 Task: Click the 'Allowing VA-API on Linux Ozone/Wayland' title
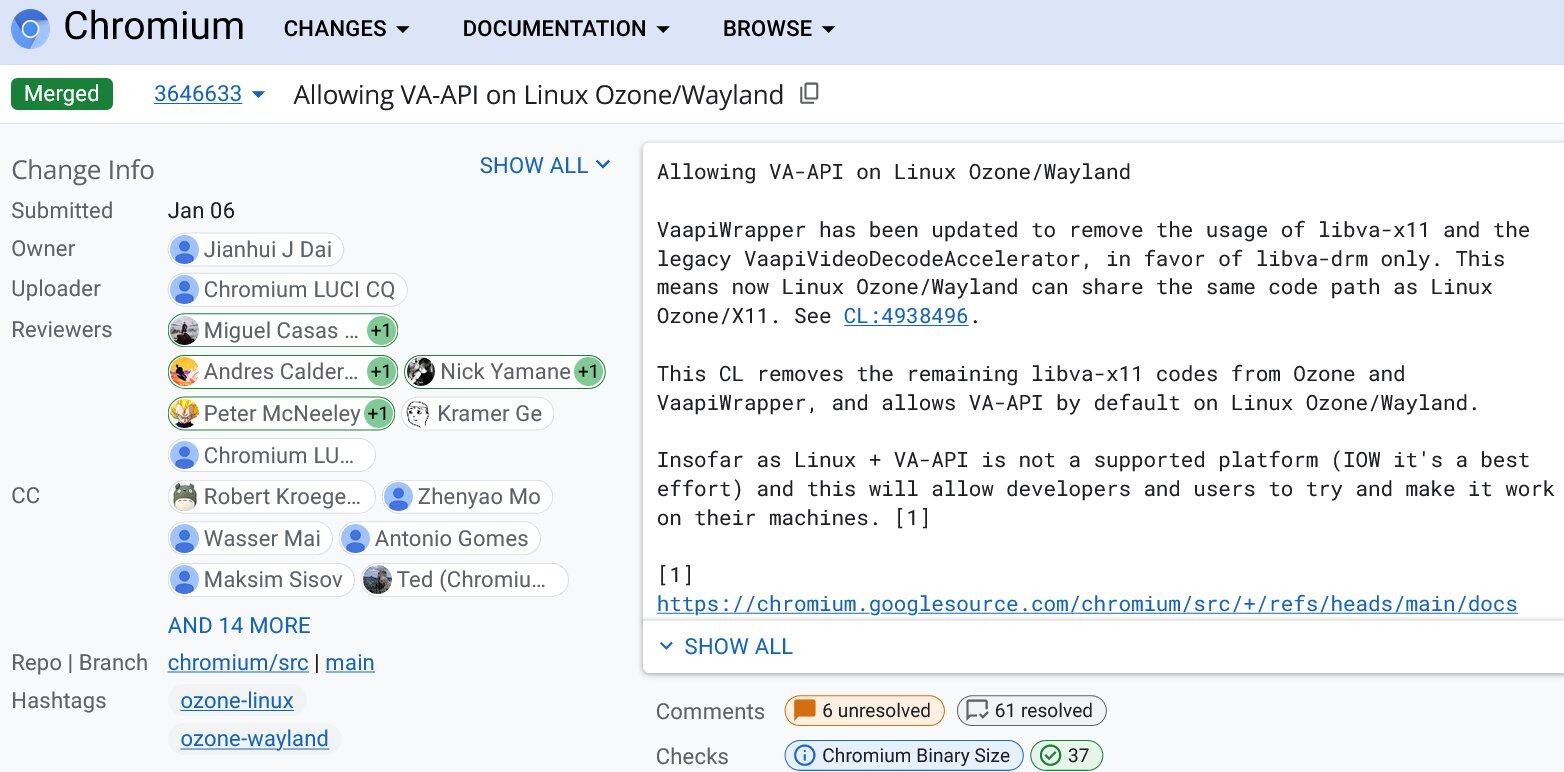tap(538, 95)
